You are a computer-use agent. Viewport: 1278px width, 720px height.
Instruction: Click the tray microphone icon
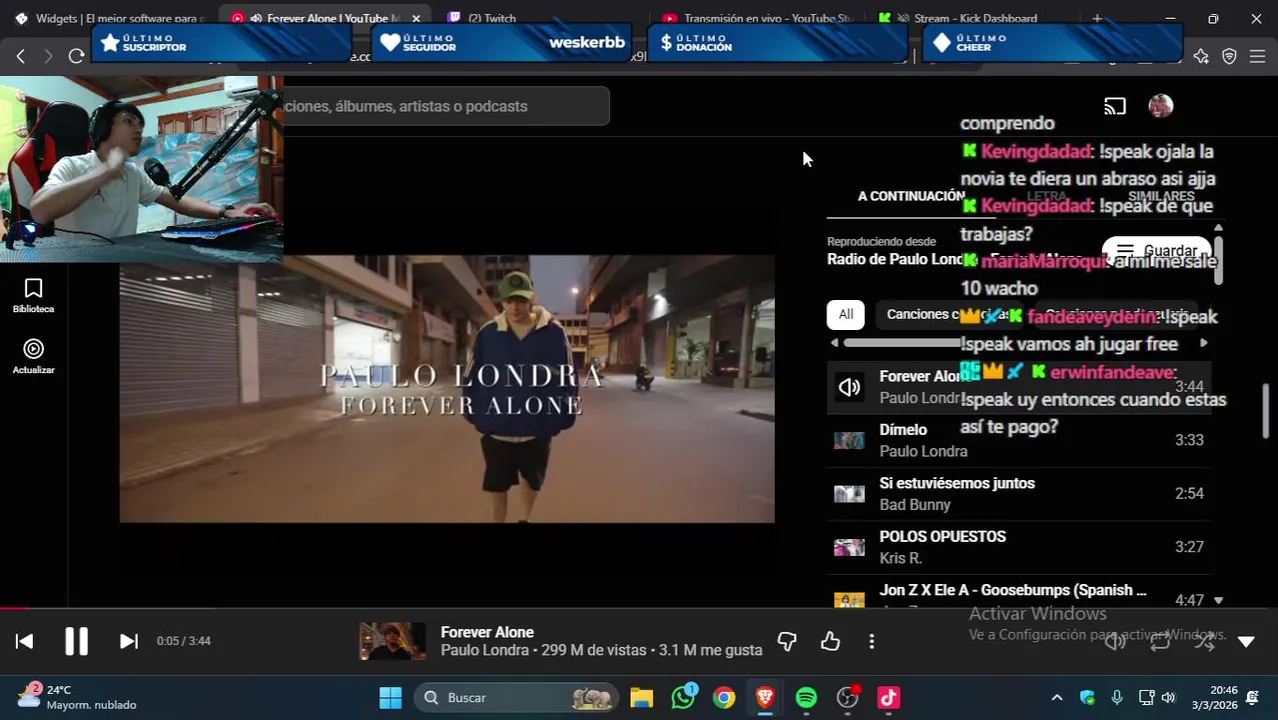[1117, 697]
